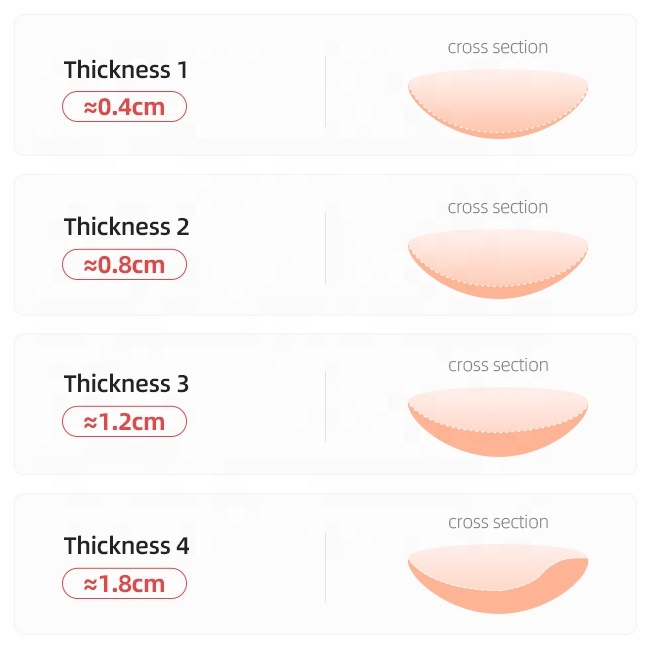Viewport: 650px width, 650px height.
Task: Select the ≈1.2cm size badge
Action: tap(124, 422)
